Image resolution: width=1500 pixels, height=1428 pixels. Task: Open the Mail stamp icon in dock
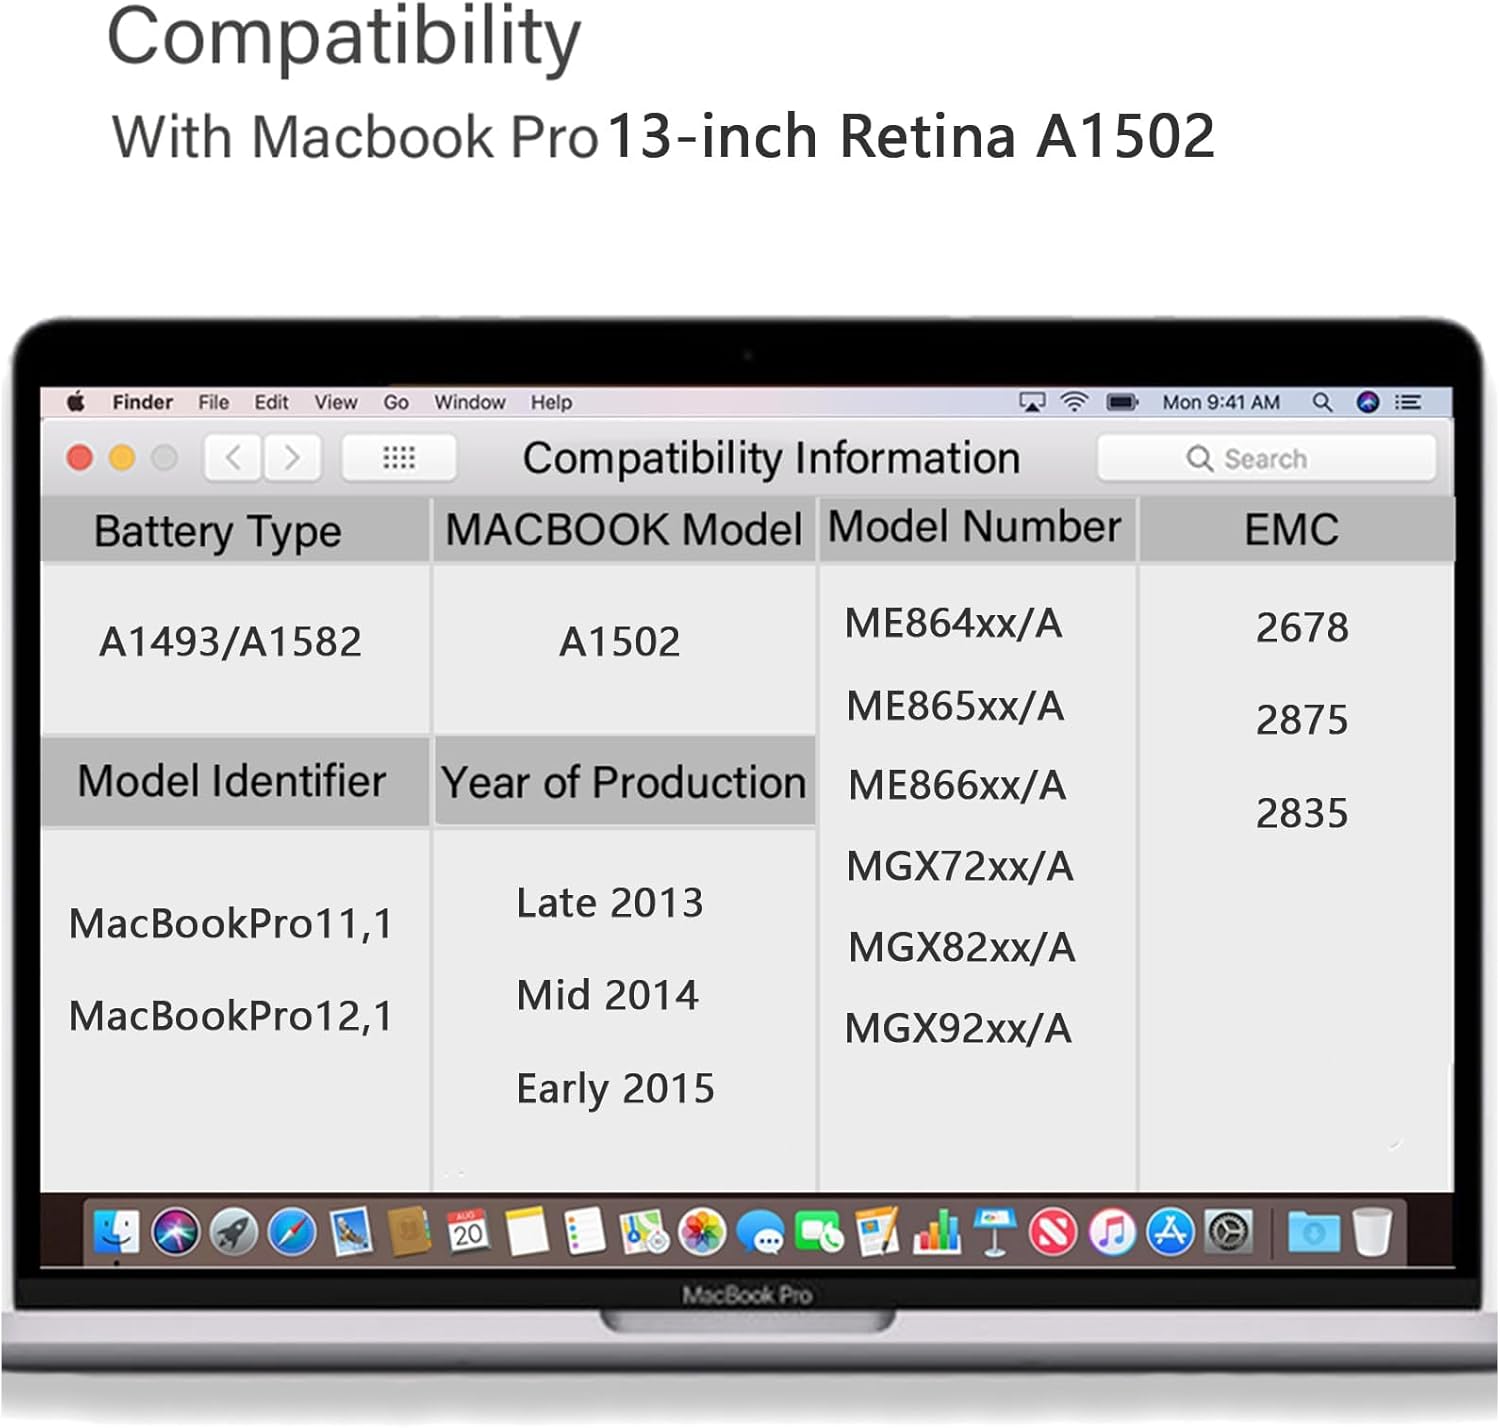(351, 1232)
